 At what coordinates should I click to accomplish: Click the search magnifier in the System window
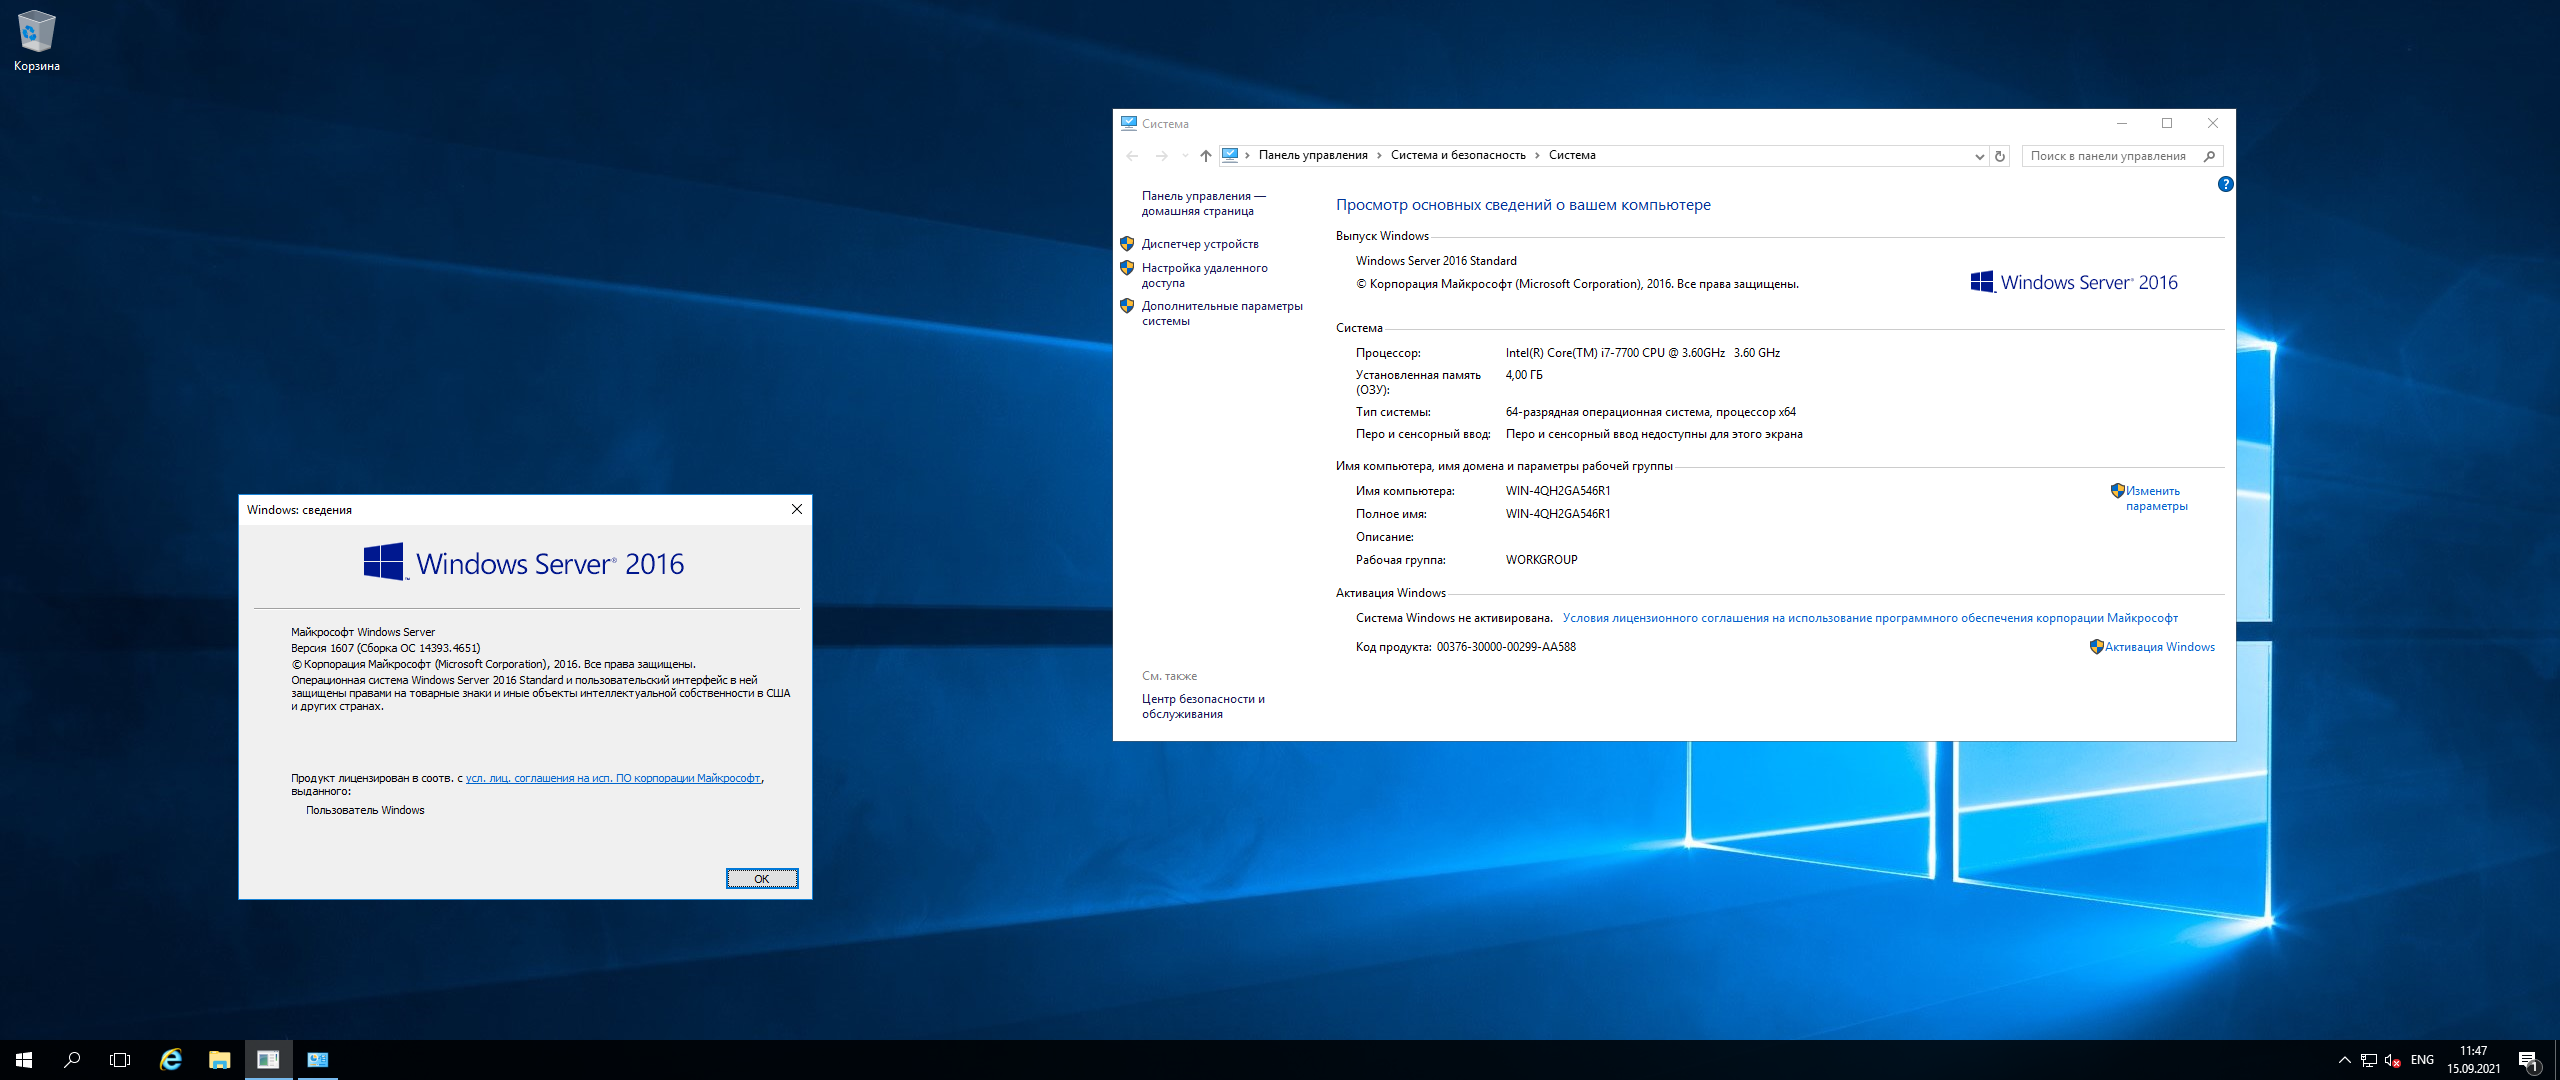(x=2210, y=156)
